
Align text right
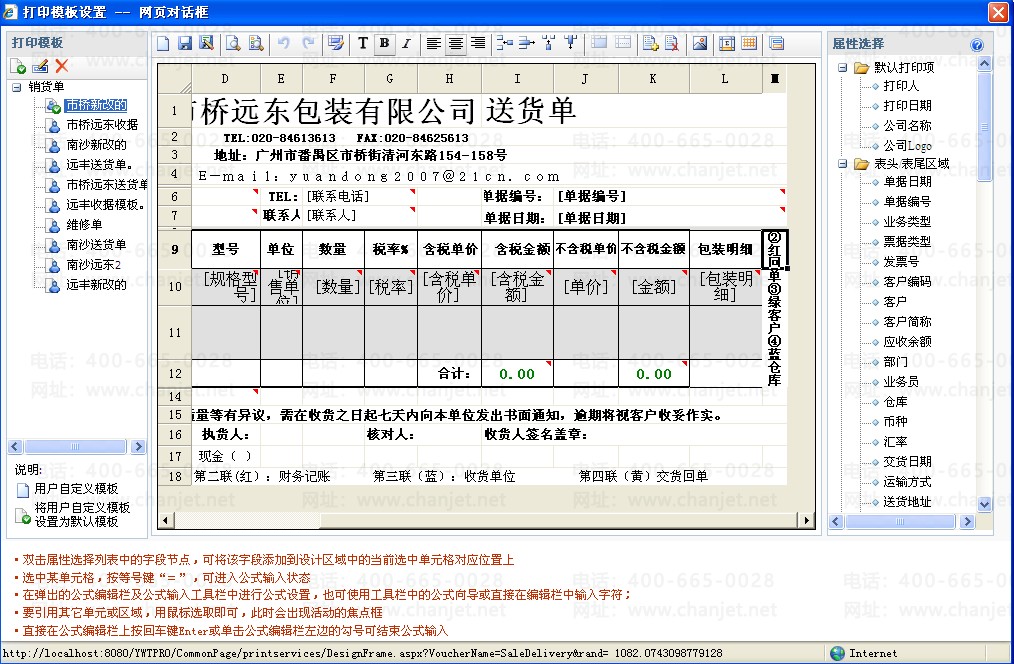[478, 43]
